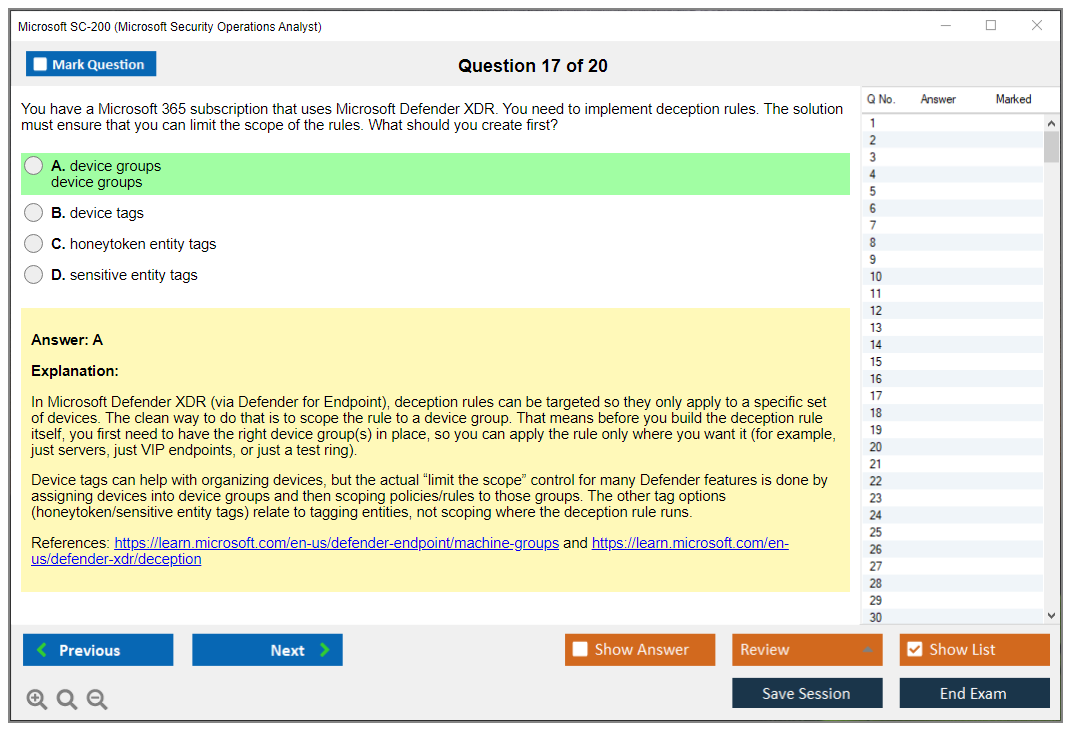Click the zoom out magnifier icon

tap(96, 699)
